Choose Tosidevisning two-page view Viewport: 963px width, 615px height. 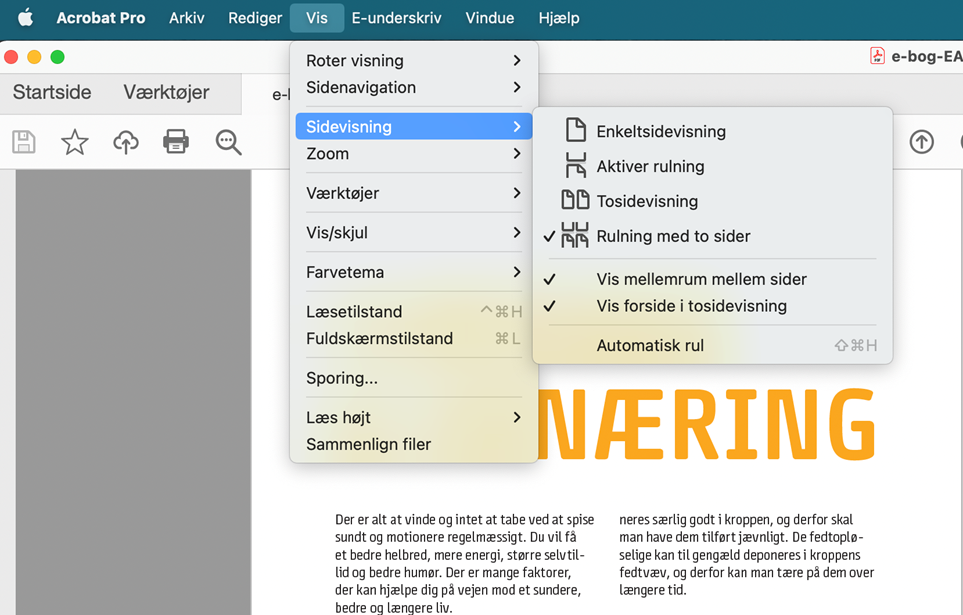[x=647, y=201]
